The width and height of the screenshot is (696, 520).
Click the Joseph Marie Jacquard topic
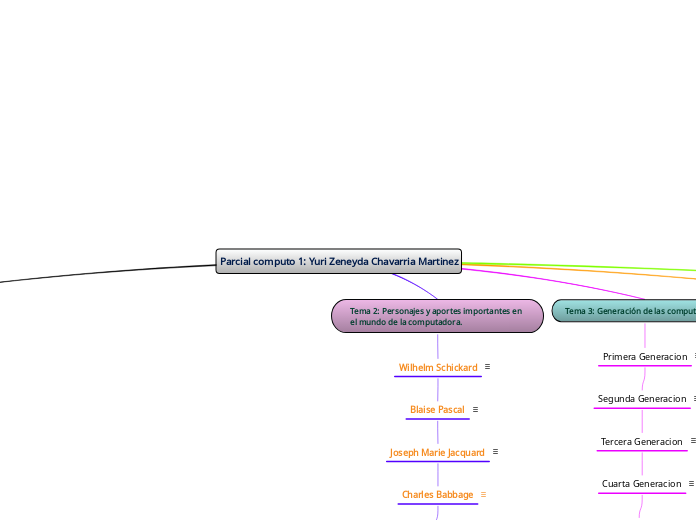(437, 453)
